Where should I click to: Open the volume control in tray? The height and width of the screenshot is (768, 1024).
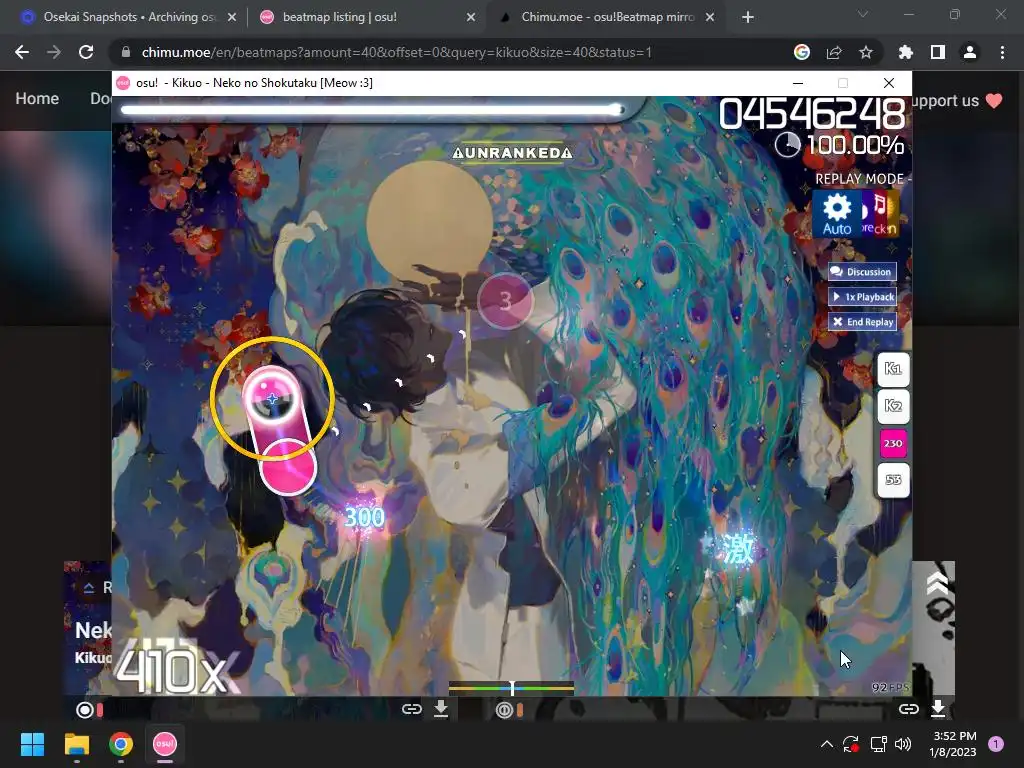pos(903,744)
